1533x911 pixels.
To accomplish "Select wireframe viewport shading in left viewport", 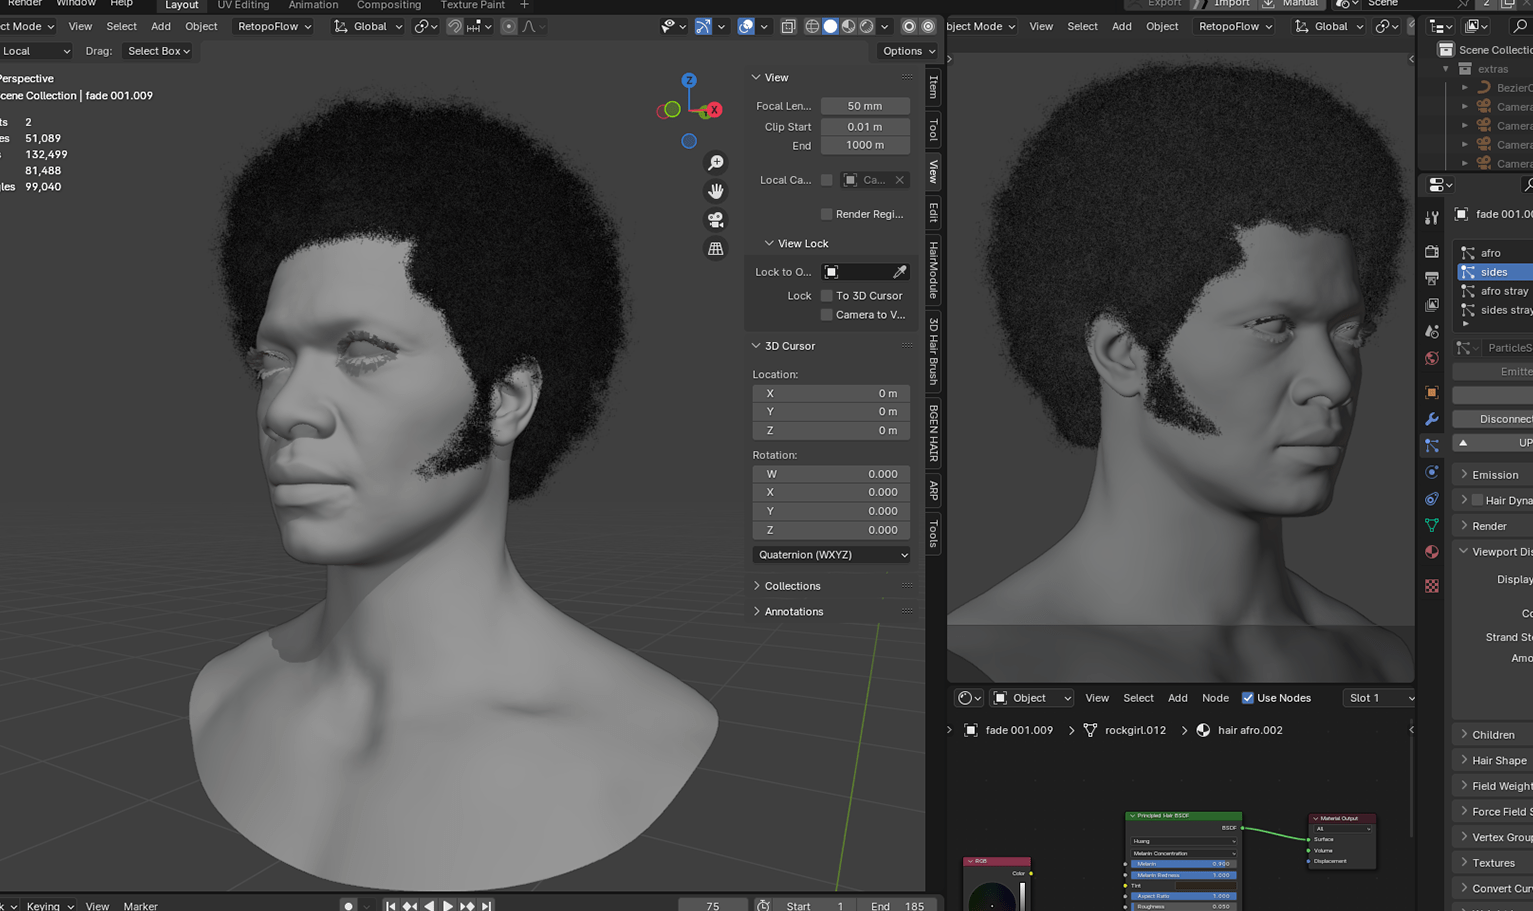I will (812, 27).
